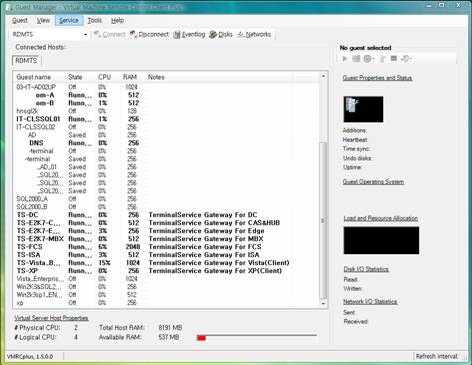Click the guest list scroll up arrow
The width and height of the screenshot is (472, 365).
pyautogui.click(x=323, y=76)
